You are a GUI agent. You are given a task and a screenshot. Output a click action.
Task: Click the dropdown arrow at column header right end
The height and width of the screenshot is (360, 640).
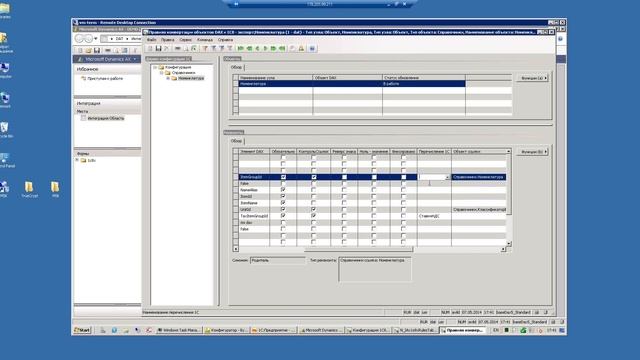pos(509,151)
